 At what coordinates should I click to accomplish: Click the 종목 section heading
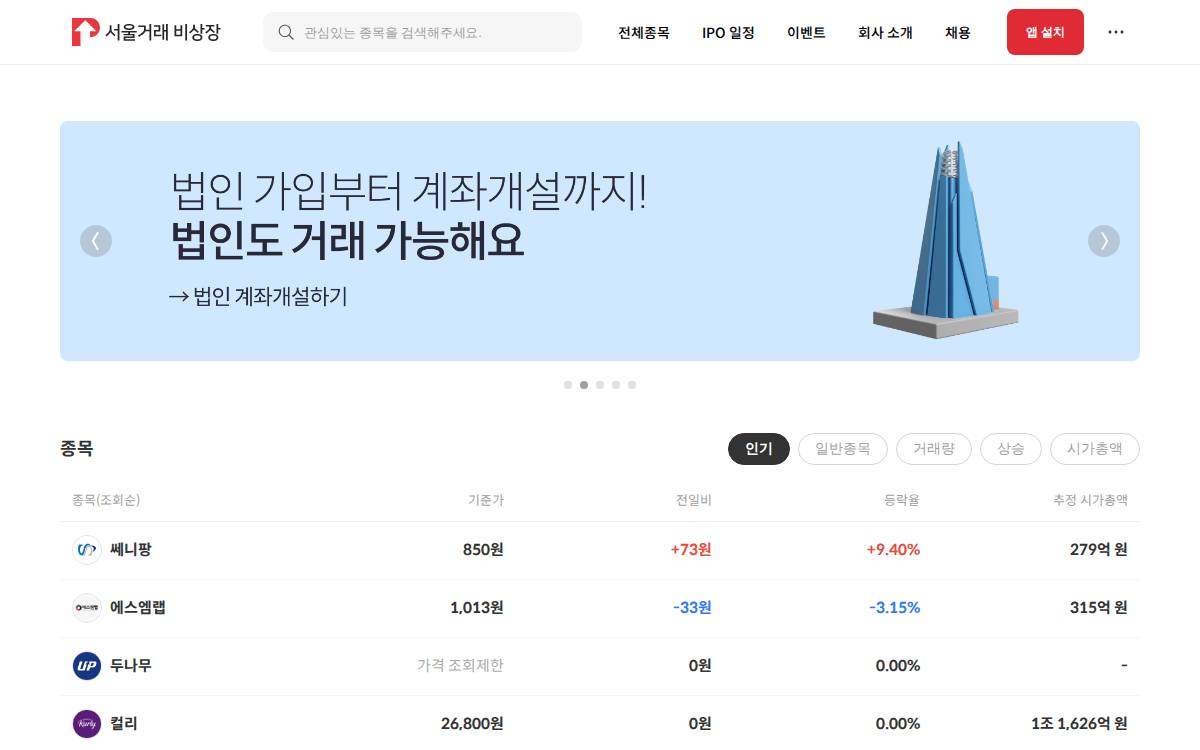[x=77, y=449]
